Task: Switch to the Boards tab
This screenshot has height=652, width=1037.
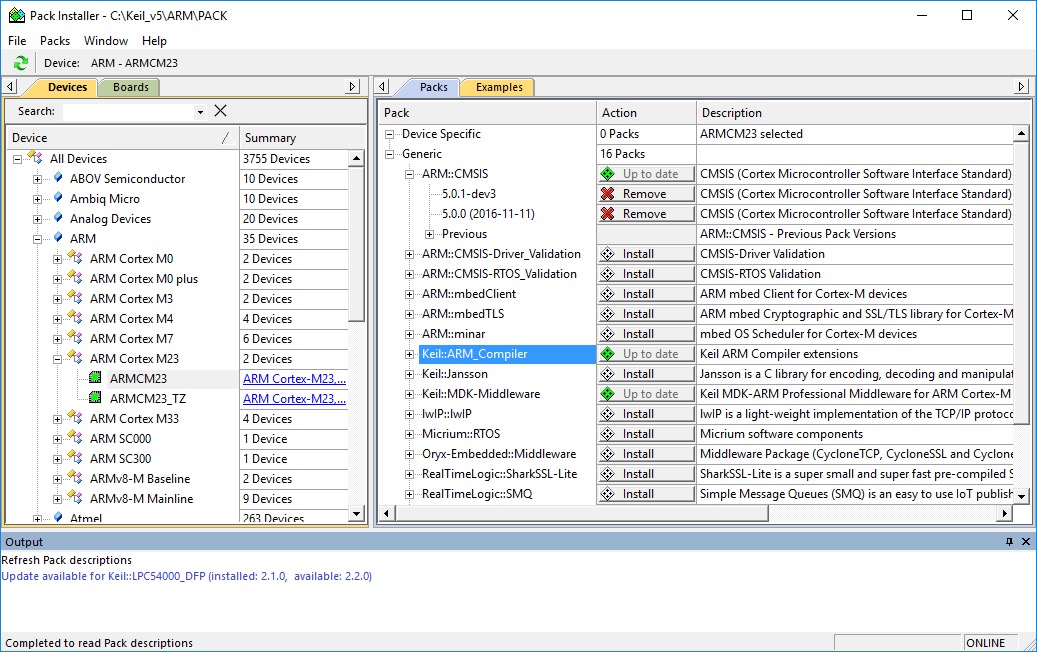Action: pyautogui.click(x=130, y=87)
